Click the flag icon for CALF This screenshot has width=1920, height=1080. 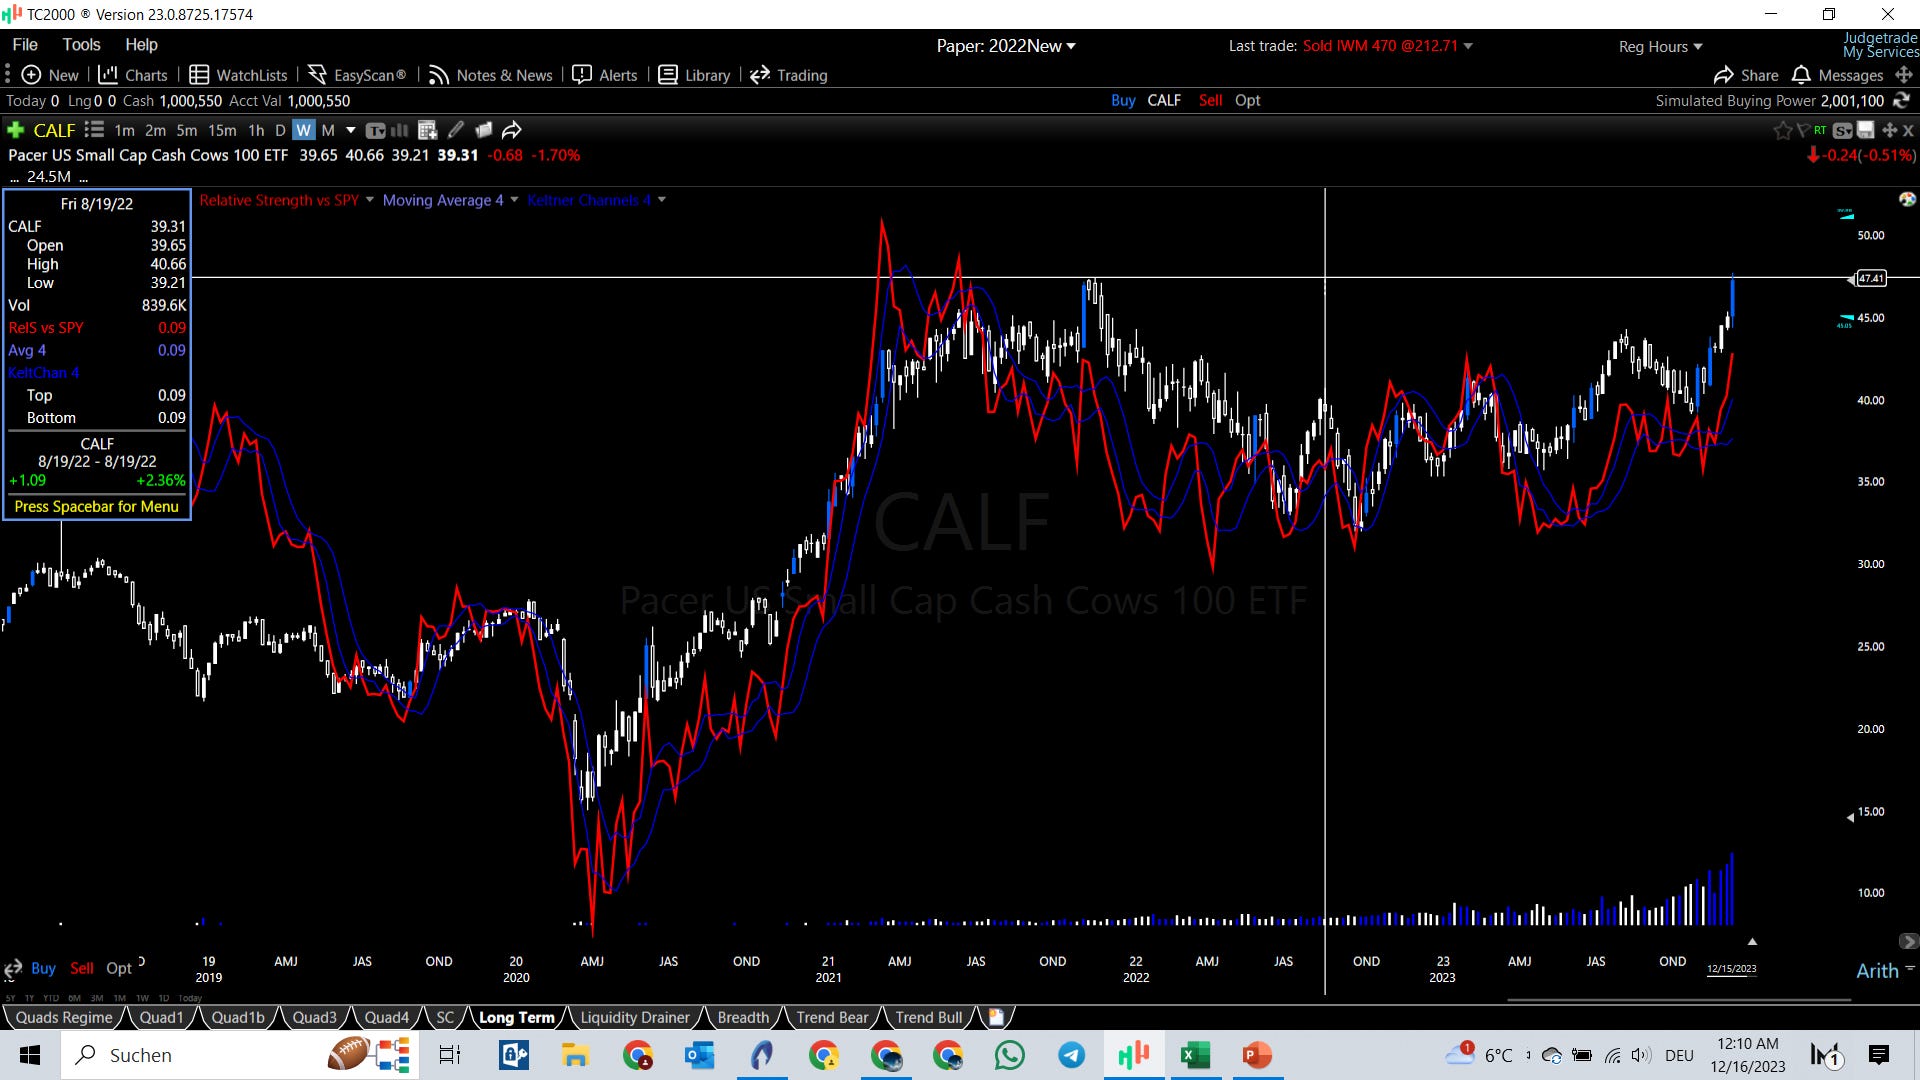click(1803, 130)
